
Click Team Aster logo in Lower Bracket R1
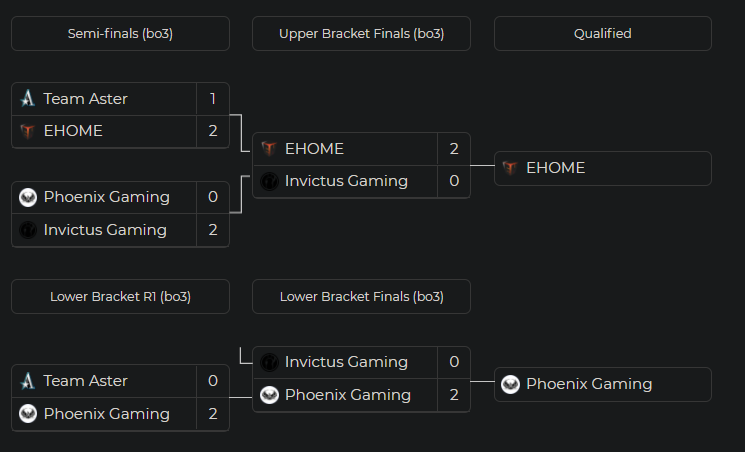[x=28, y=381]
